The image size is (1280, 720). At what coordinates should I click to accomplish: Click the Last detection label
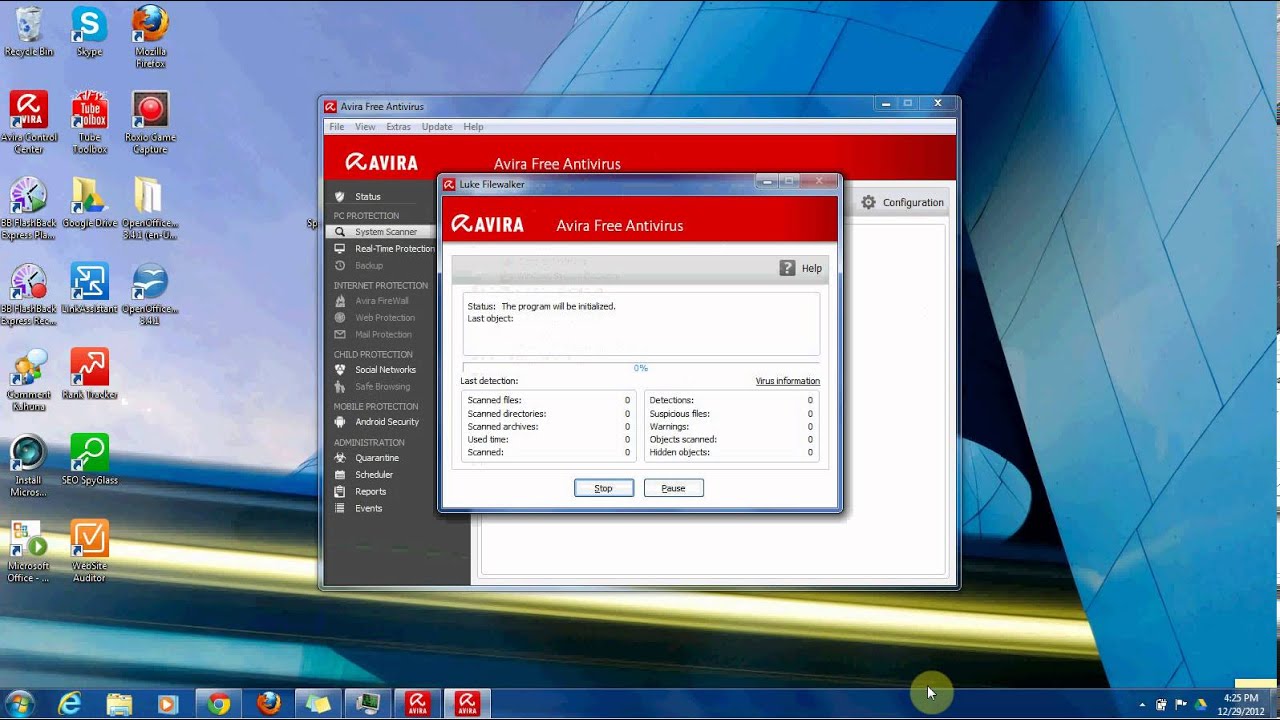489,381
